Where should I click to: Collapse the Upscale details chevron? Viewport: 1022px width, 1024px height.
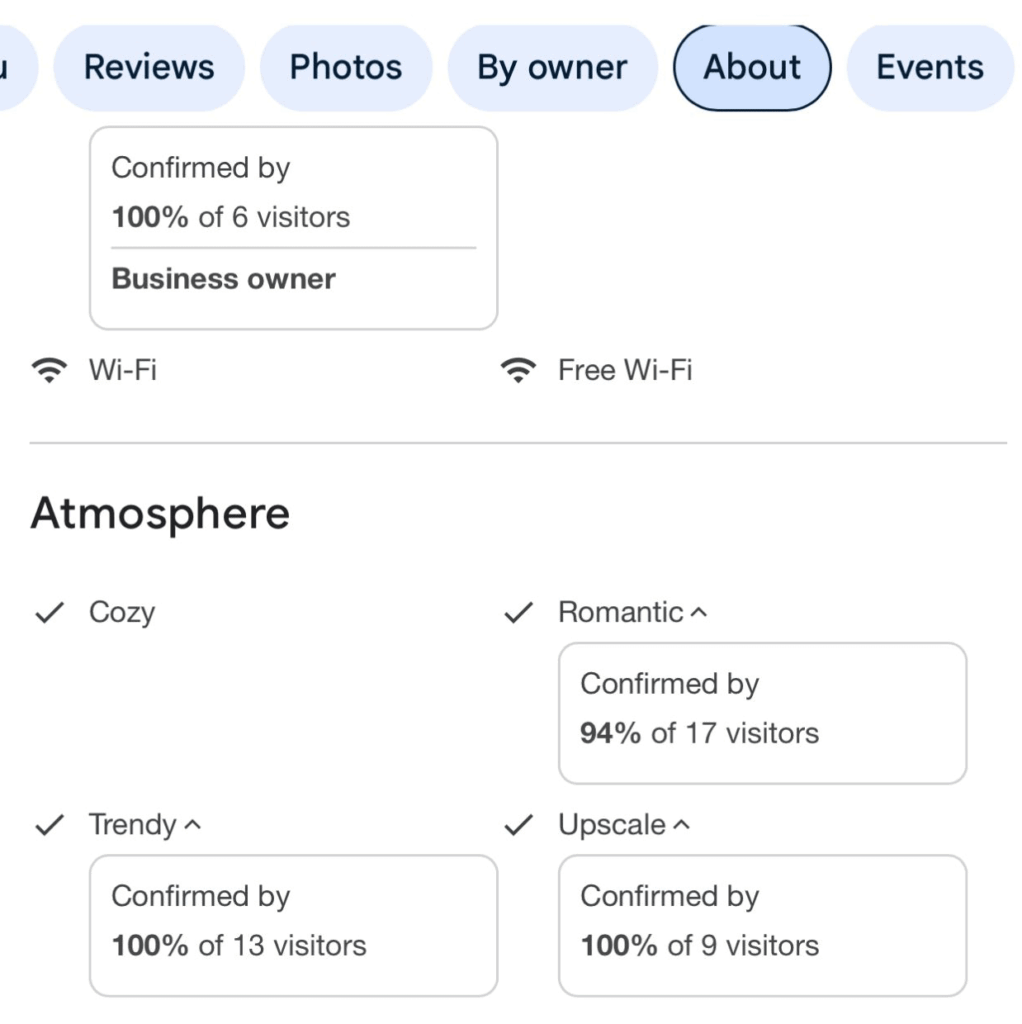(x=681, y=825)
